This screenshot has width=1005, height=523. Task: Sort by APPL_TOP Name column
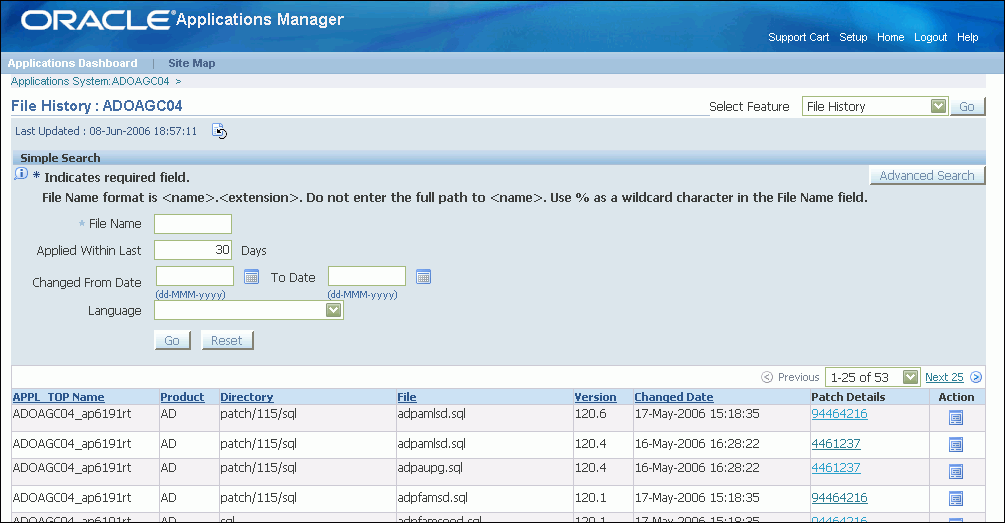coord(58,397)
